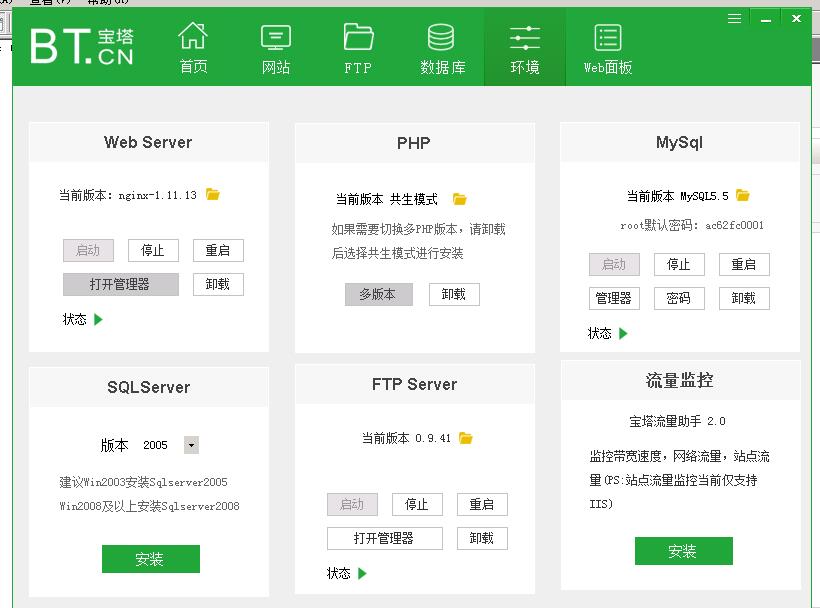Select the 环境 environment tab
Screen dimensions: 820x608
525,49
